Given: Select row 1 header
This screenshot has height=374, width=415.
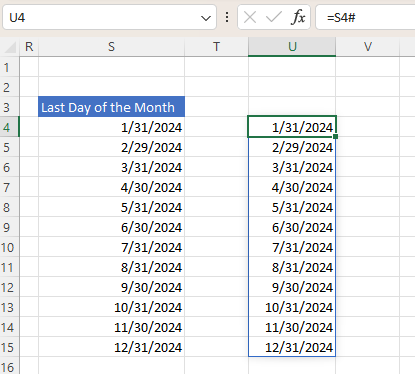Looking at the screenshot, I should click(x=10, y=67).
